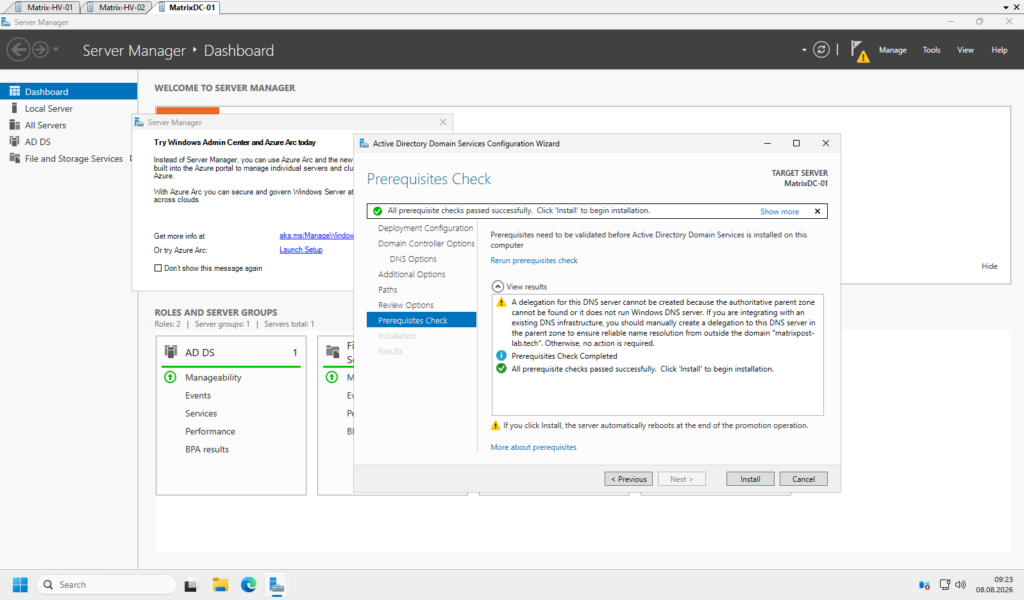Click the volume icon in system tray
Image resolution: width=1024 pixels, height=600 pixels.
[960, 585]
